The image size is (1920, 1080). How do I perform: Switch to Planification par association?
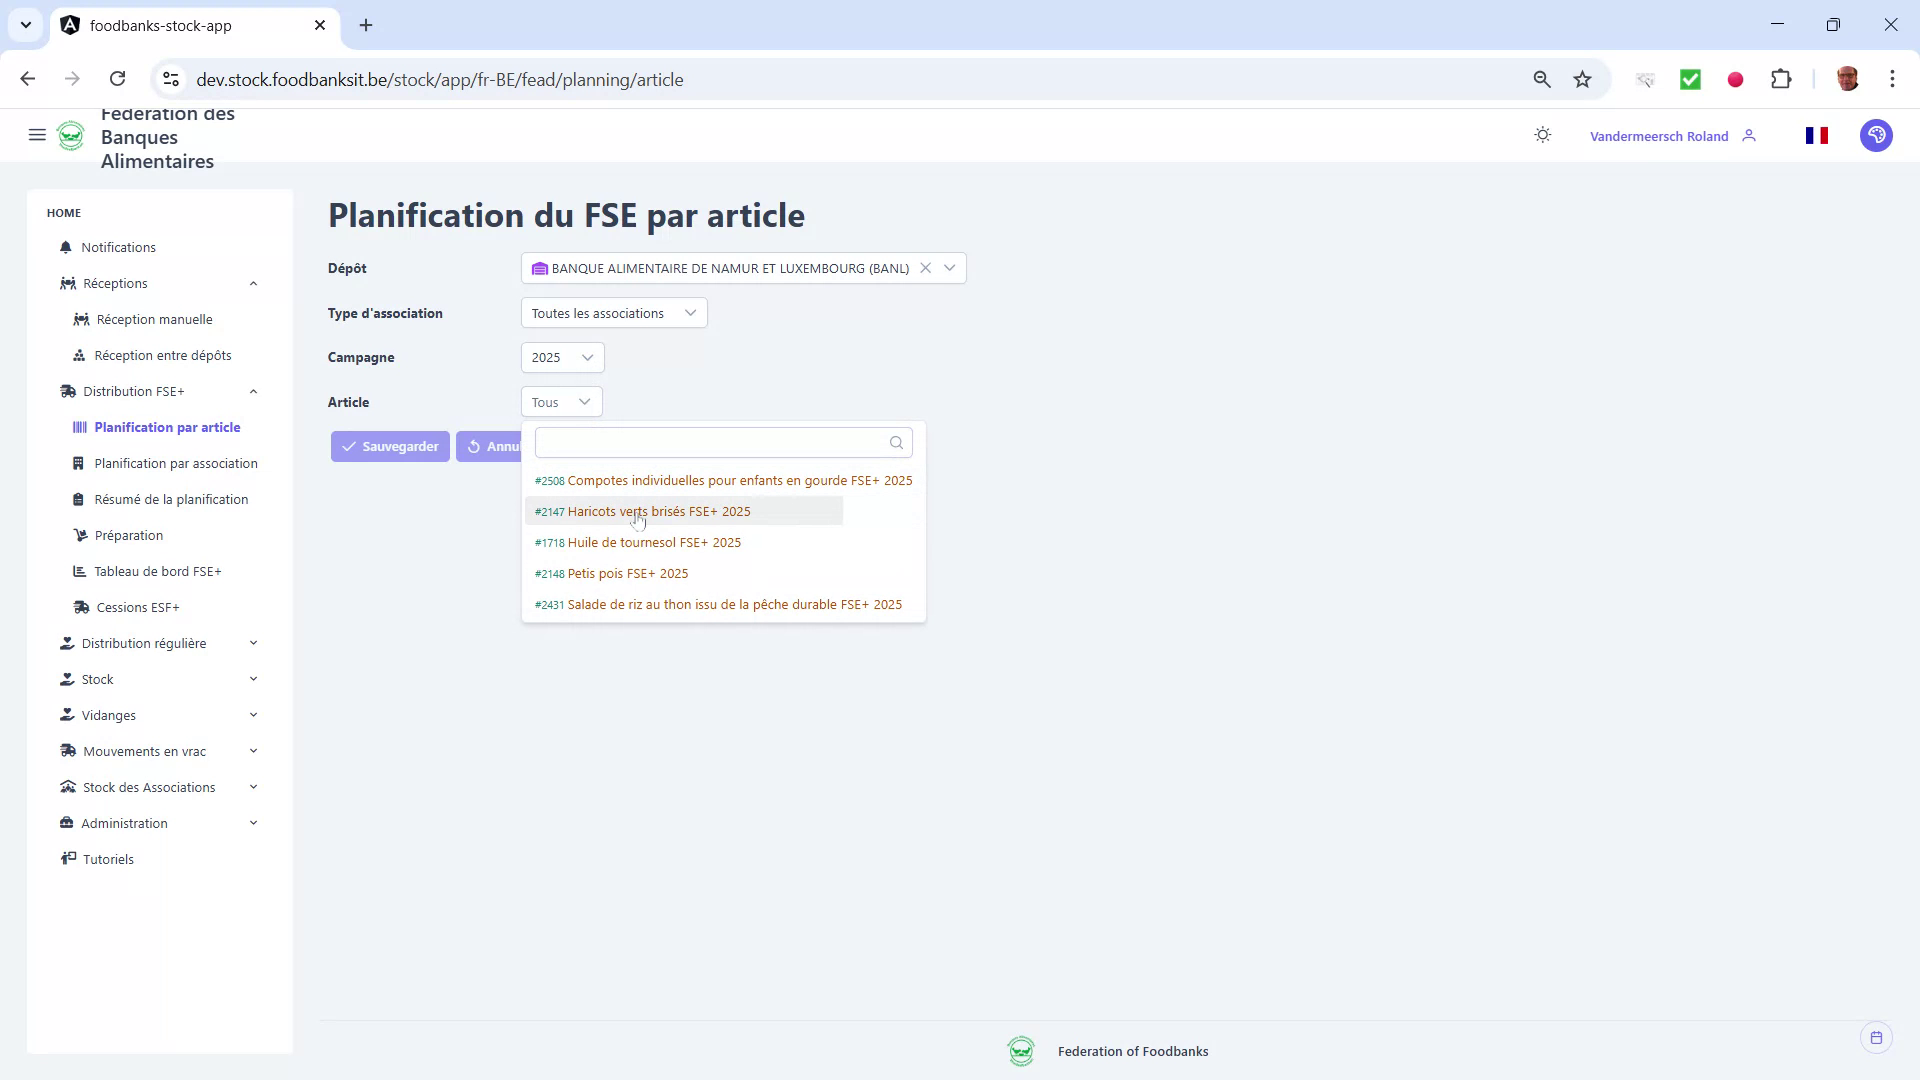[176, 463]
